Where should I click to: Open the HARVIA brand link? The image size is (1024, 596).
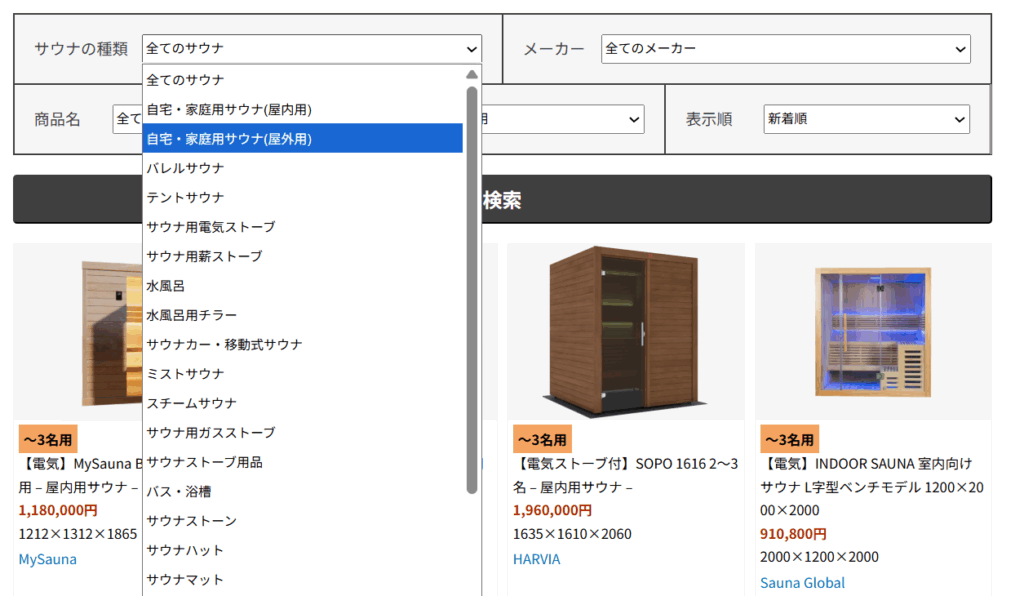point(537,559)
